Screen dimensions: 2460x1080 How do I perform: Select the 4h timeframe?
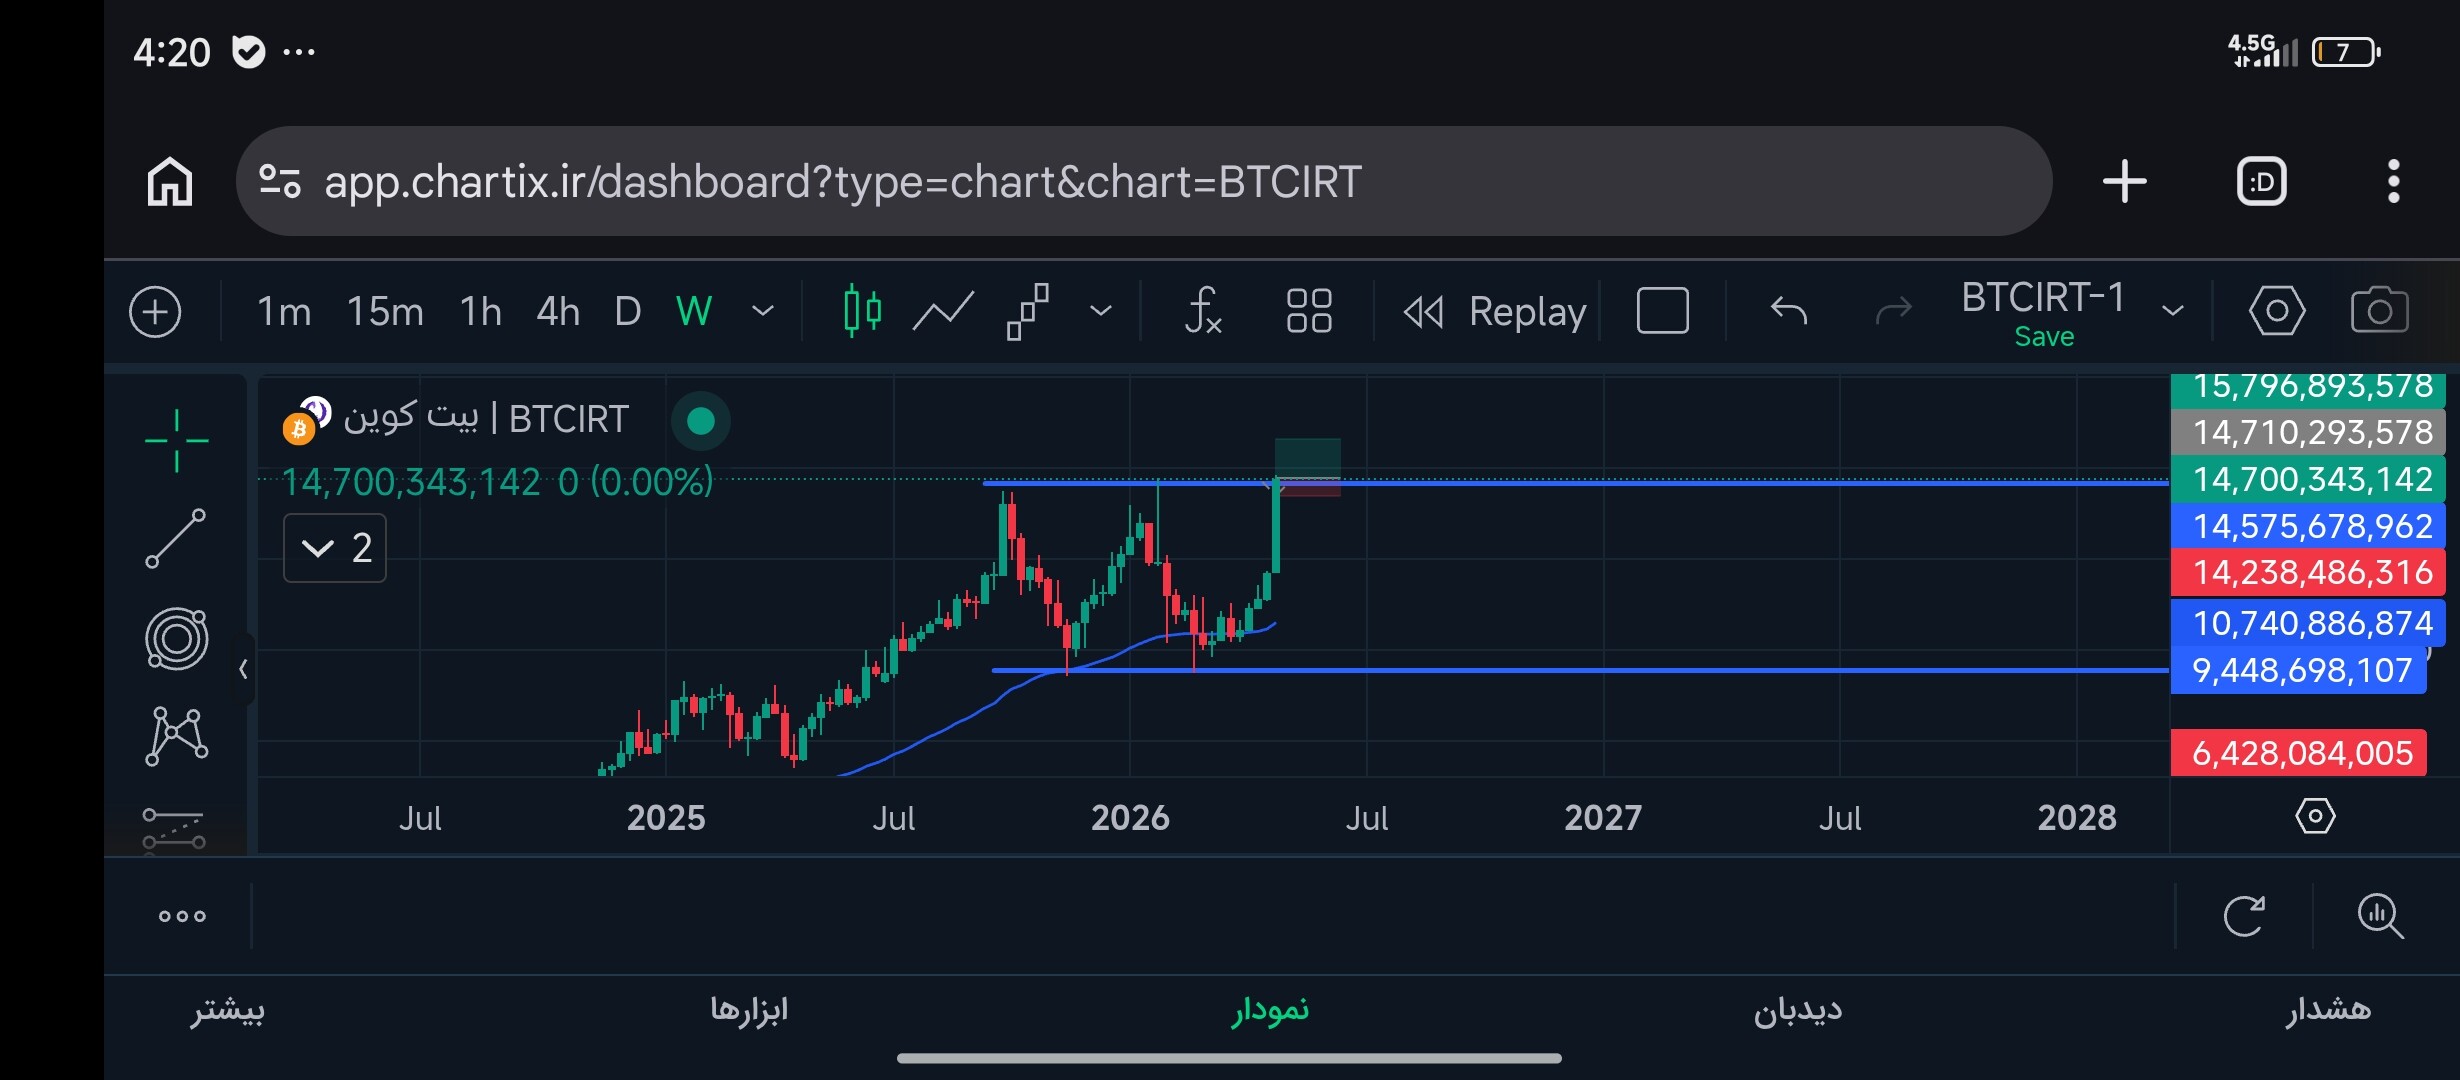click(x=558, y=311)
